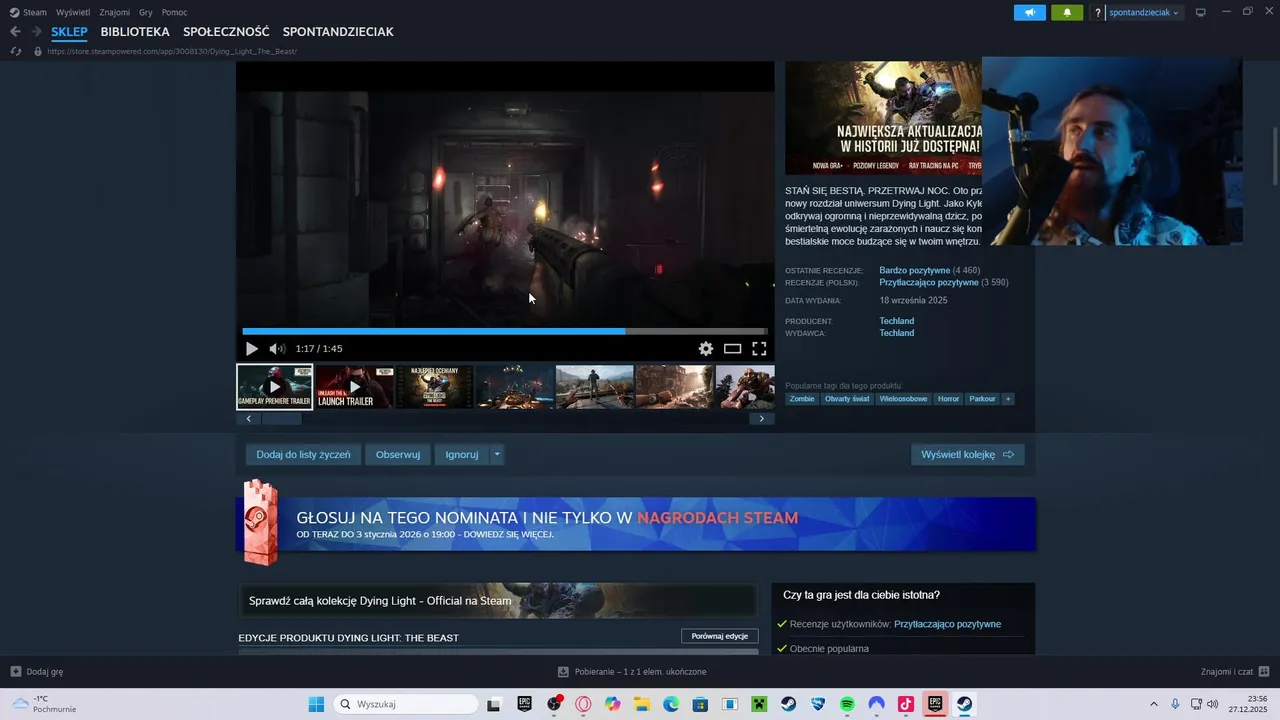Click the Wyszukaj taskbar search box

tap(405, 704)
